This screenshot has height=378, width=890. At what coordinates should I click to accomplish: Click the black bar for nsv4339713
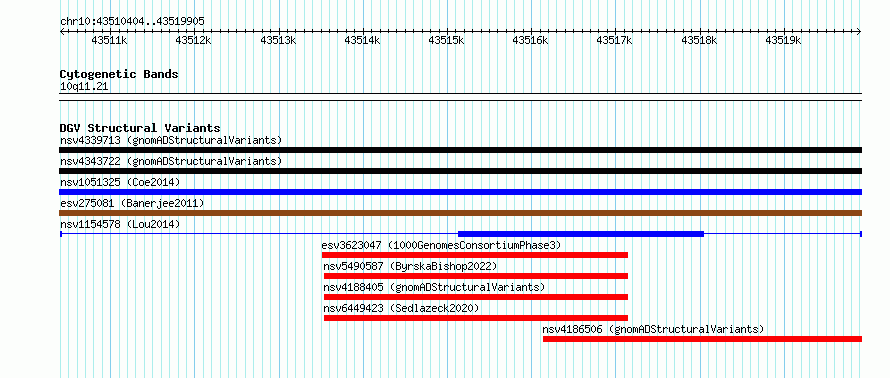(460, 150)
